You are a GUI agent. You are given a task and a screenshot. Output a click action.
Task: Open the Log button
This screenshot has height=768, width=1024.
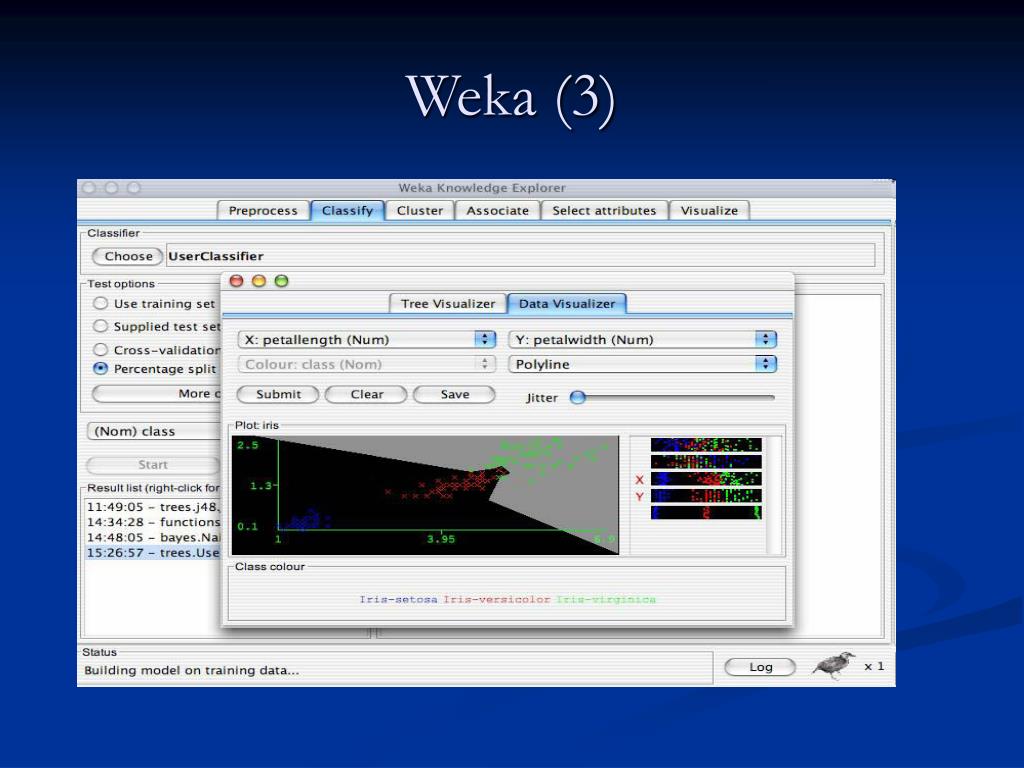760,667
